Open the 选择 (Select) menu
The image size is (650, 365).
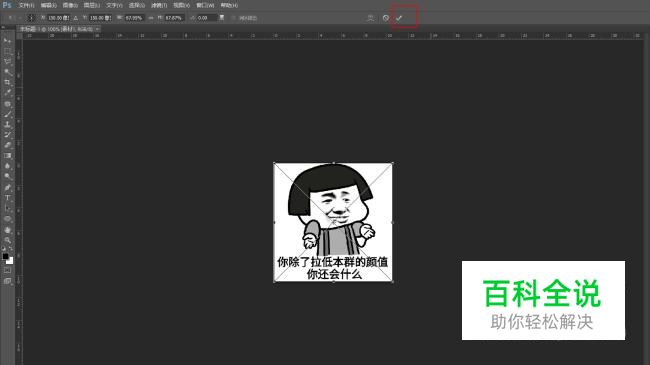[x=137, y=5]
